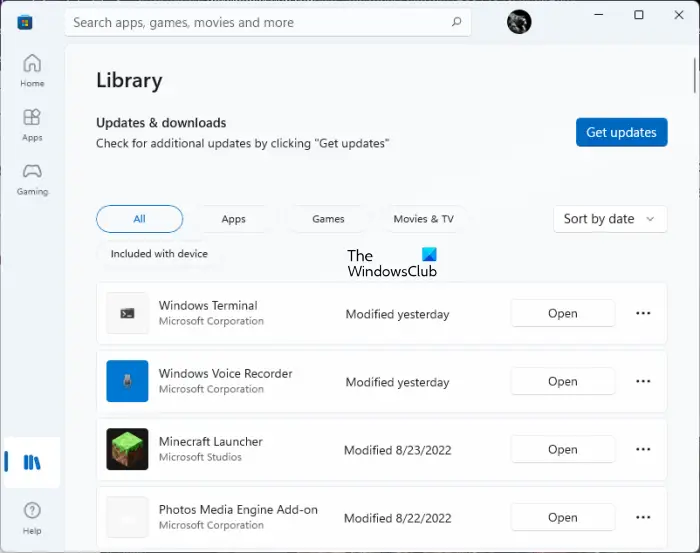Click the Windows Voice Recorder app name
Screen dimensions: 700x553
point(225,374)
